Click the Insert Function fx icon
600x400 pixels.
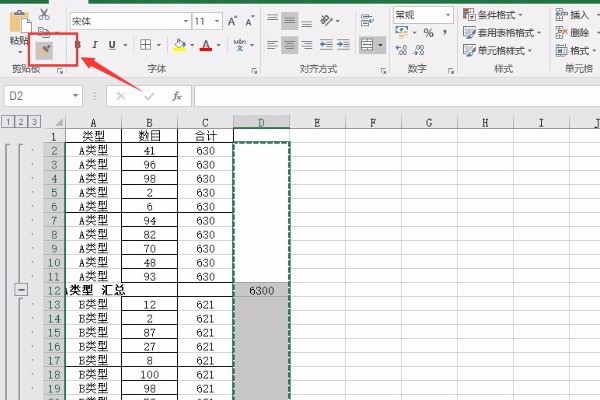pyautogui.click(x=177, y=96)
